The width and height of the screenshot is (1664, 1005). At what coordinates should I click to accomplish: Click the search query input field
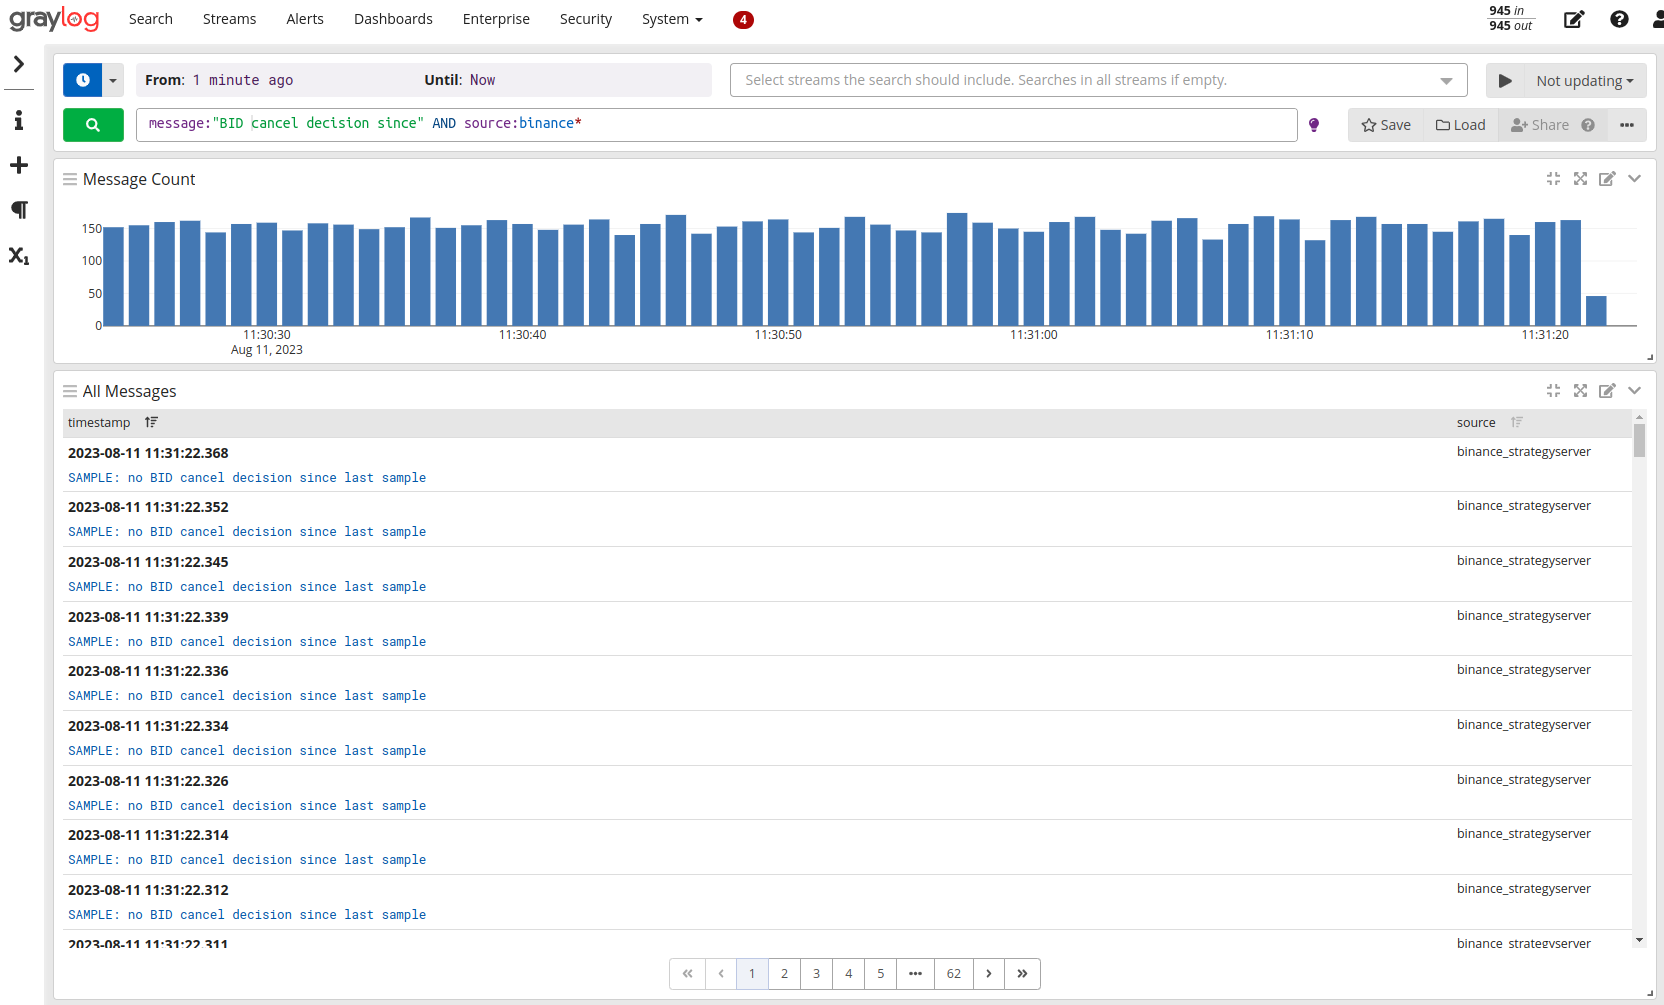716,124
